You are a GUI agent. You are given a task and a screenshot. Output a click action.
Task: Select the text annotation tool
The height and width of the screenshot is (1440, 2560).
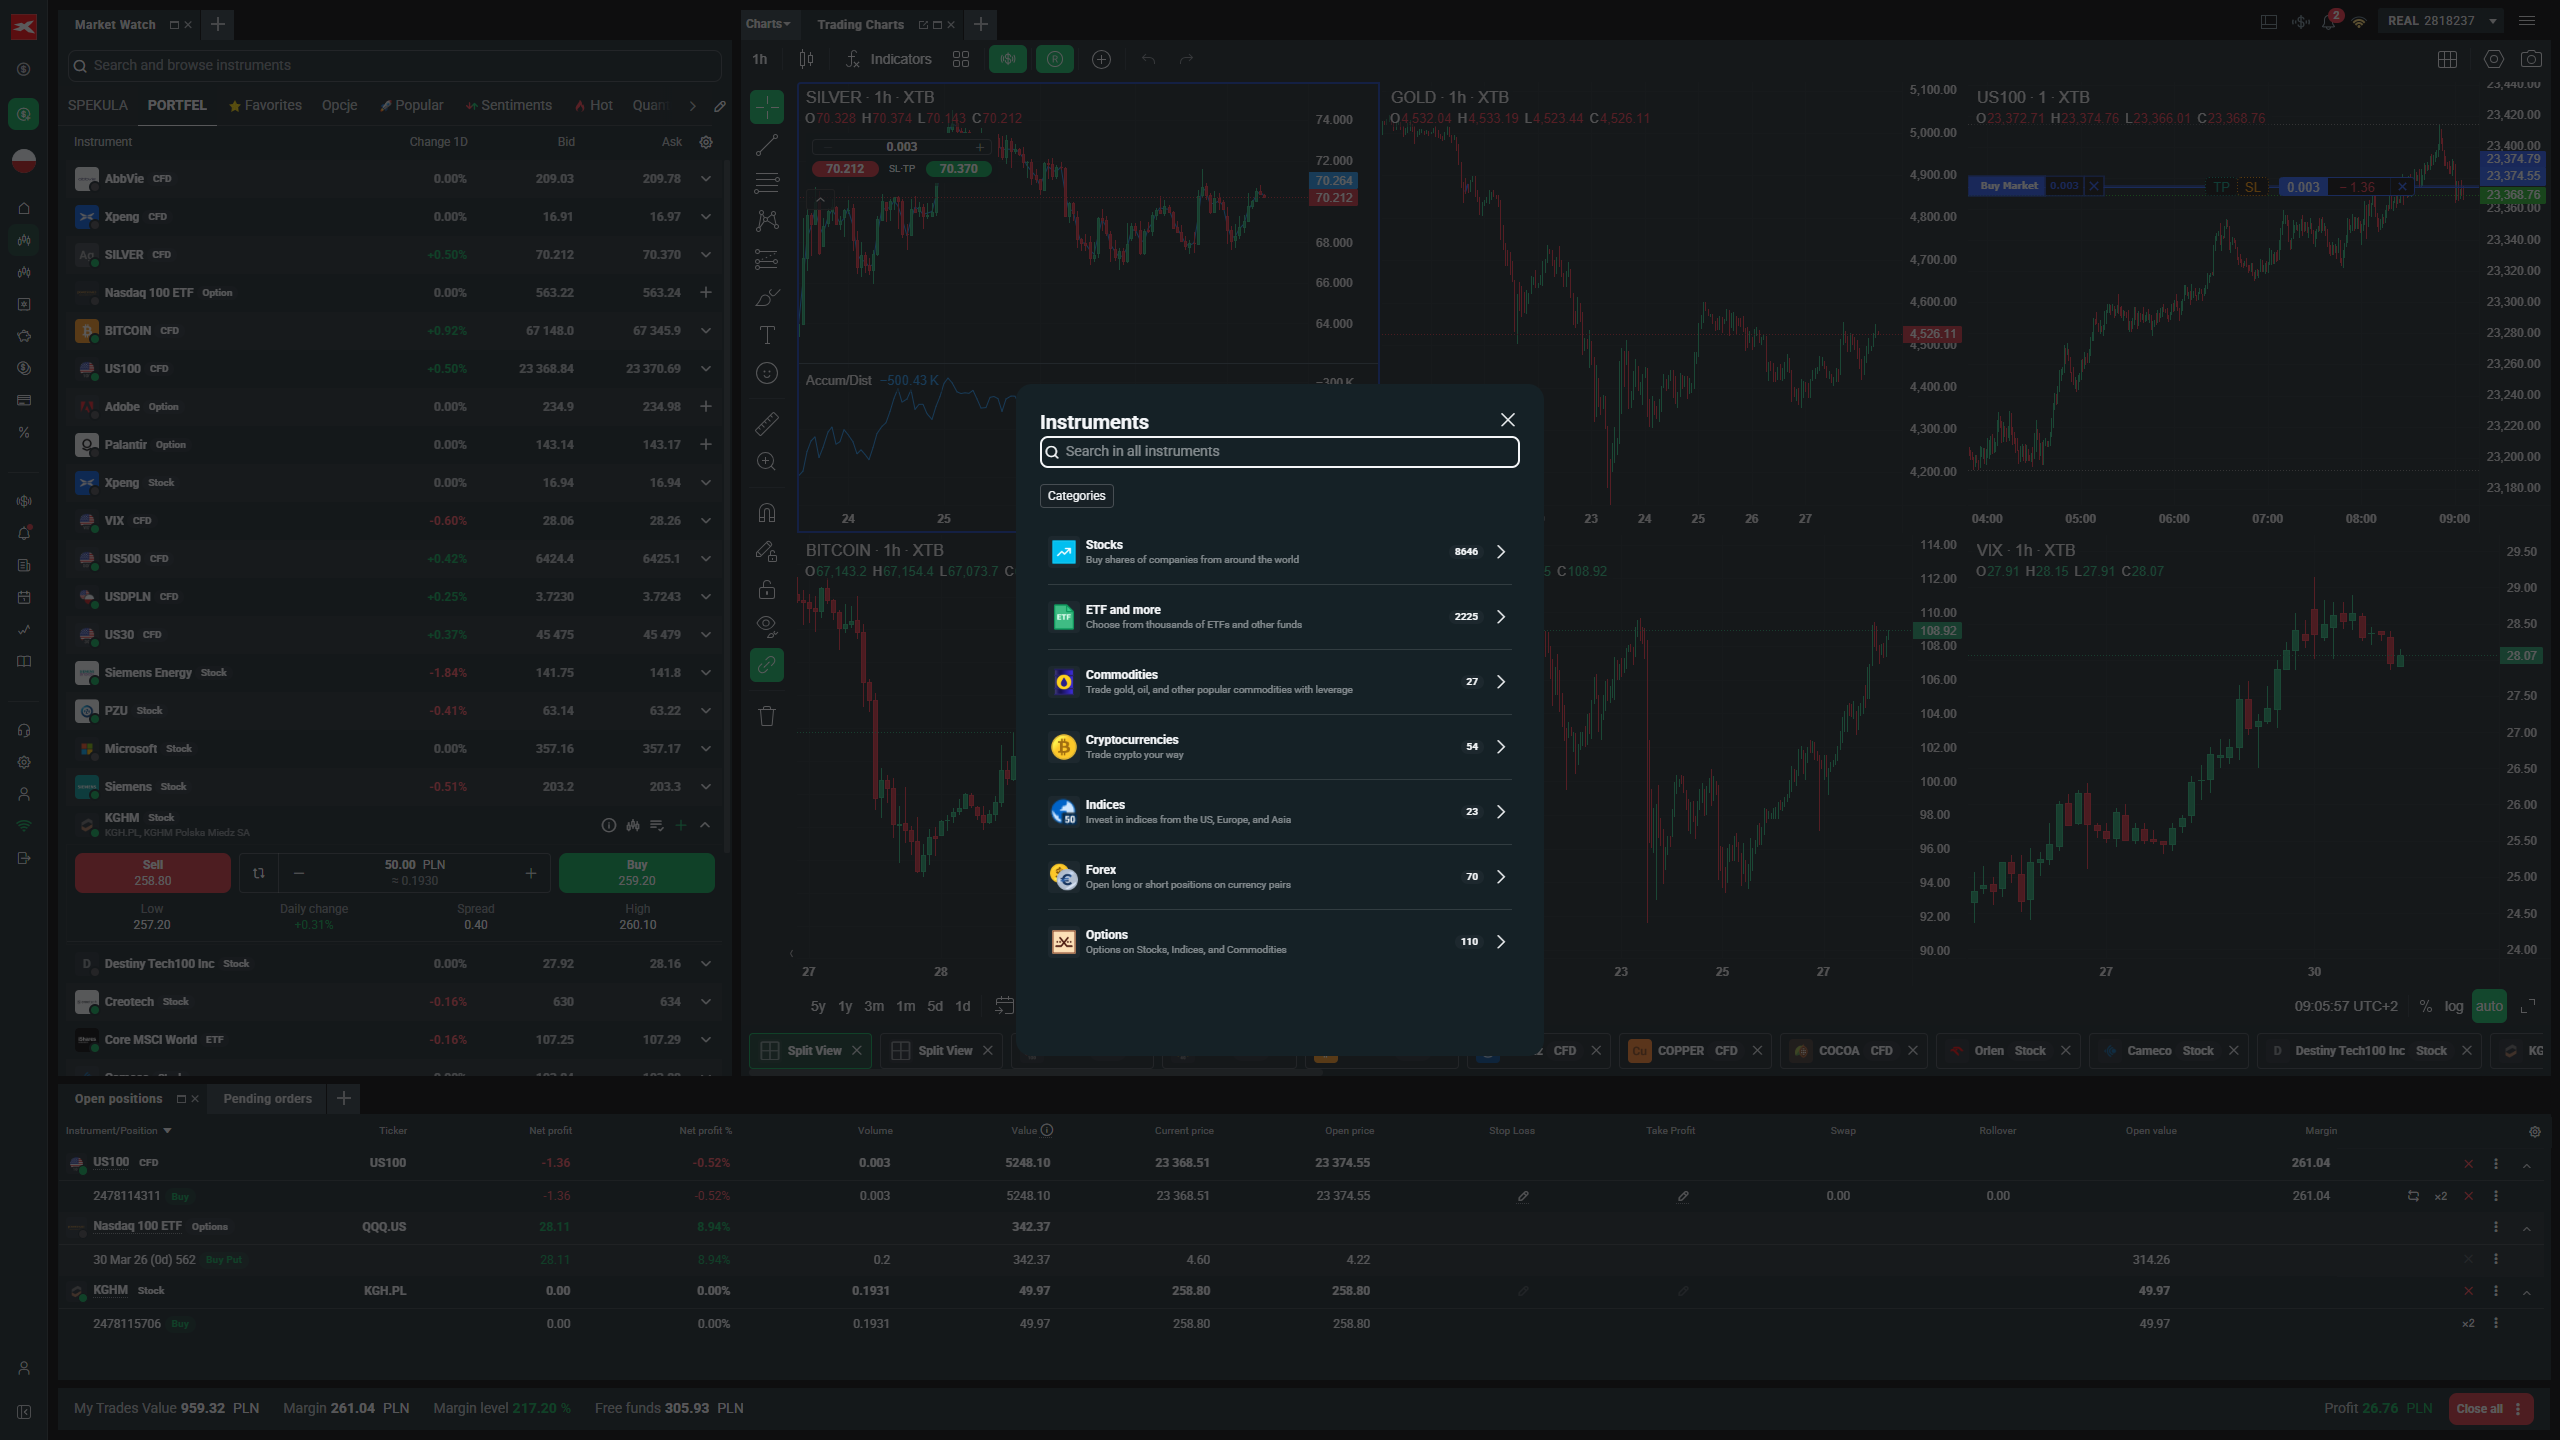point(767,335)
